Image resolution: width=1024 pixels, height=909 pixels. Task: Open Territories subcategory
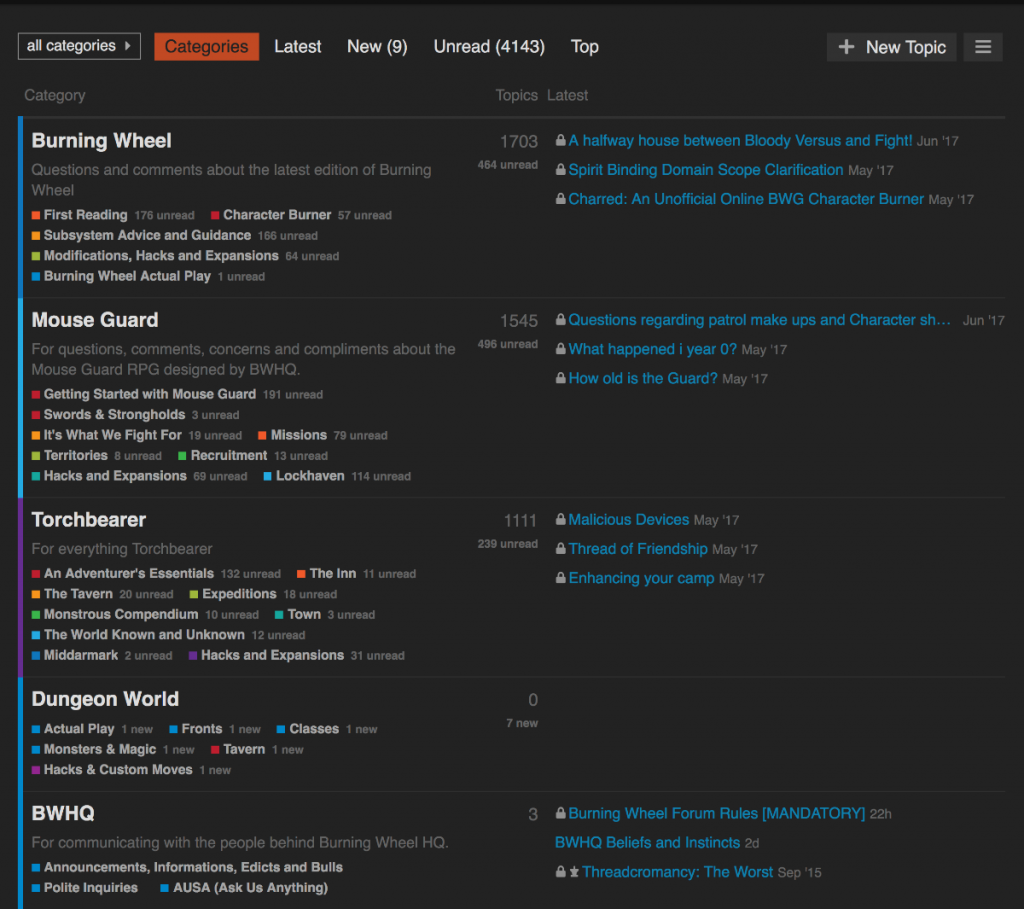[x=76, y=455]
